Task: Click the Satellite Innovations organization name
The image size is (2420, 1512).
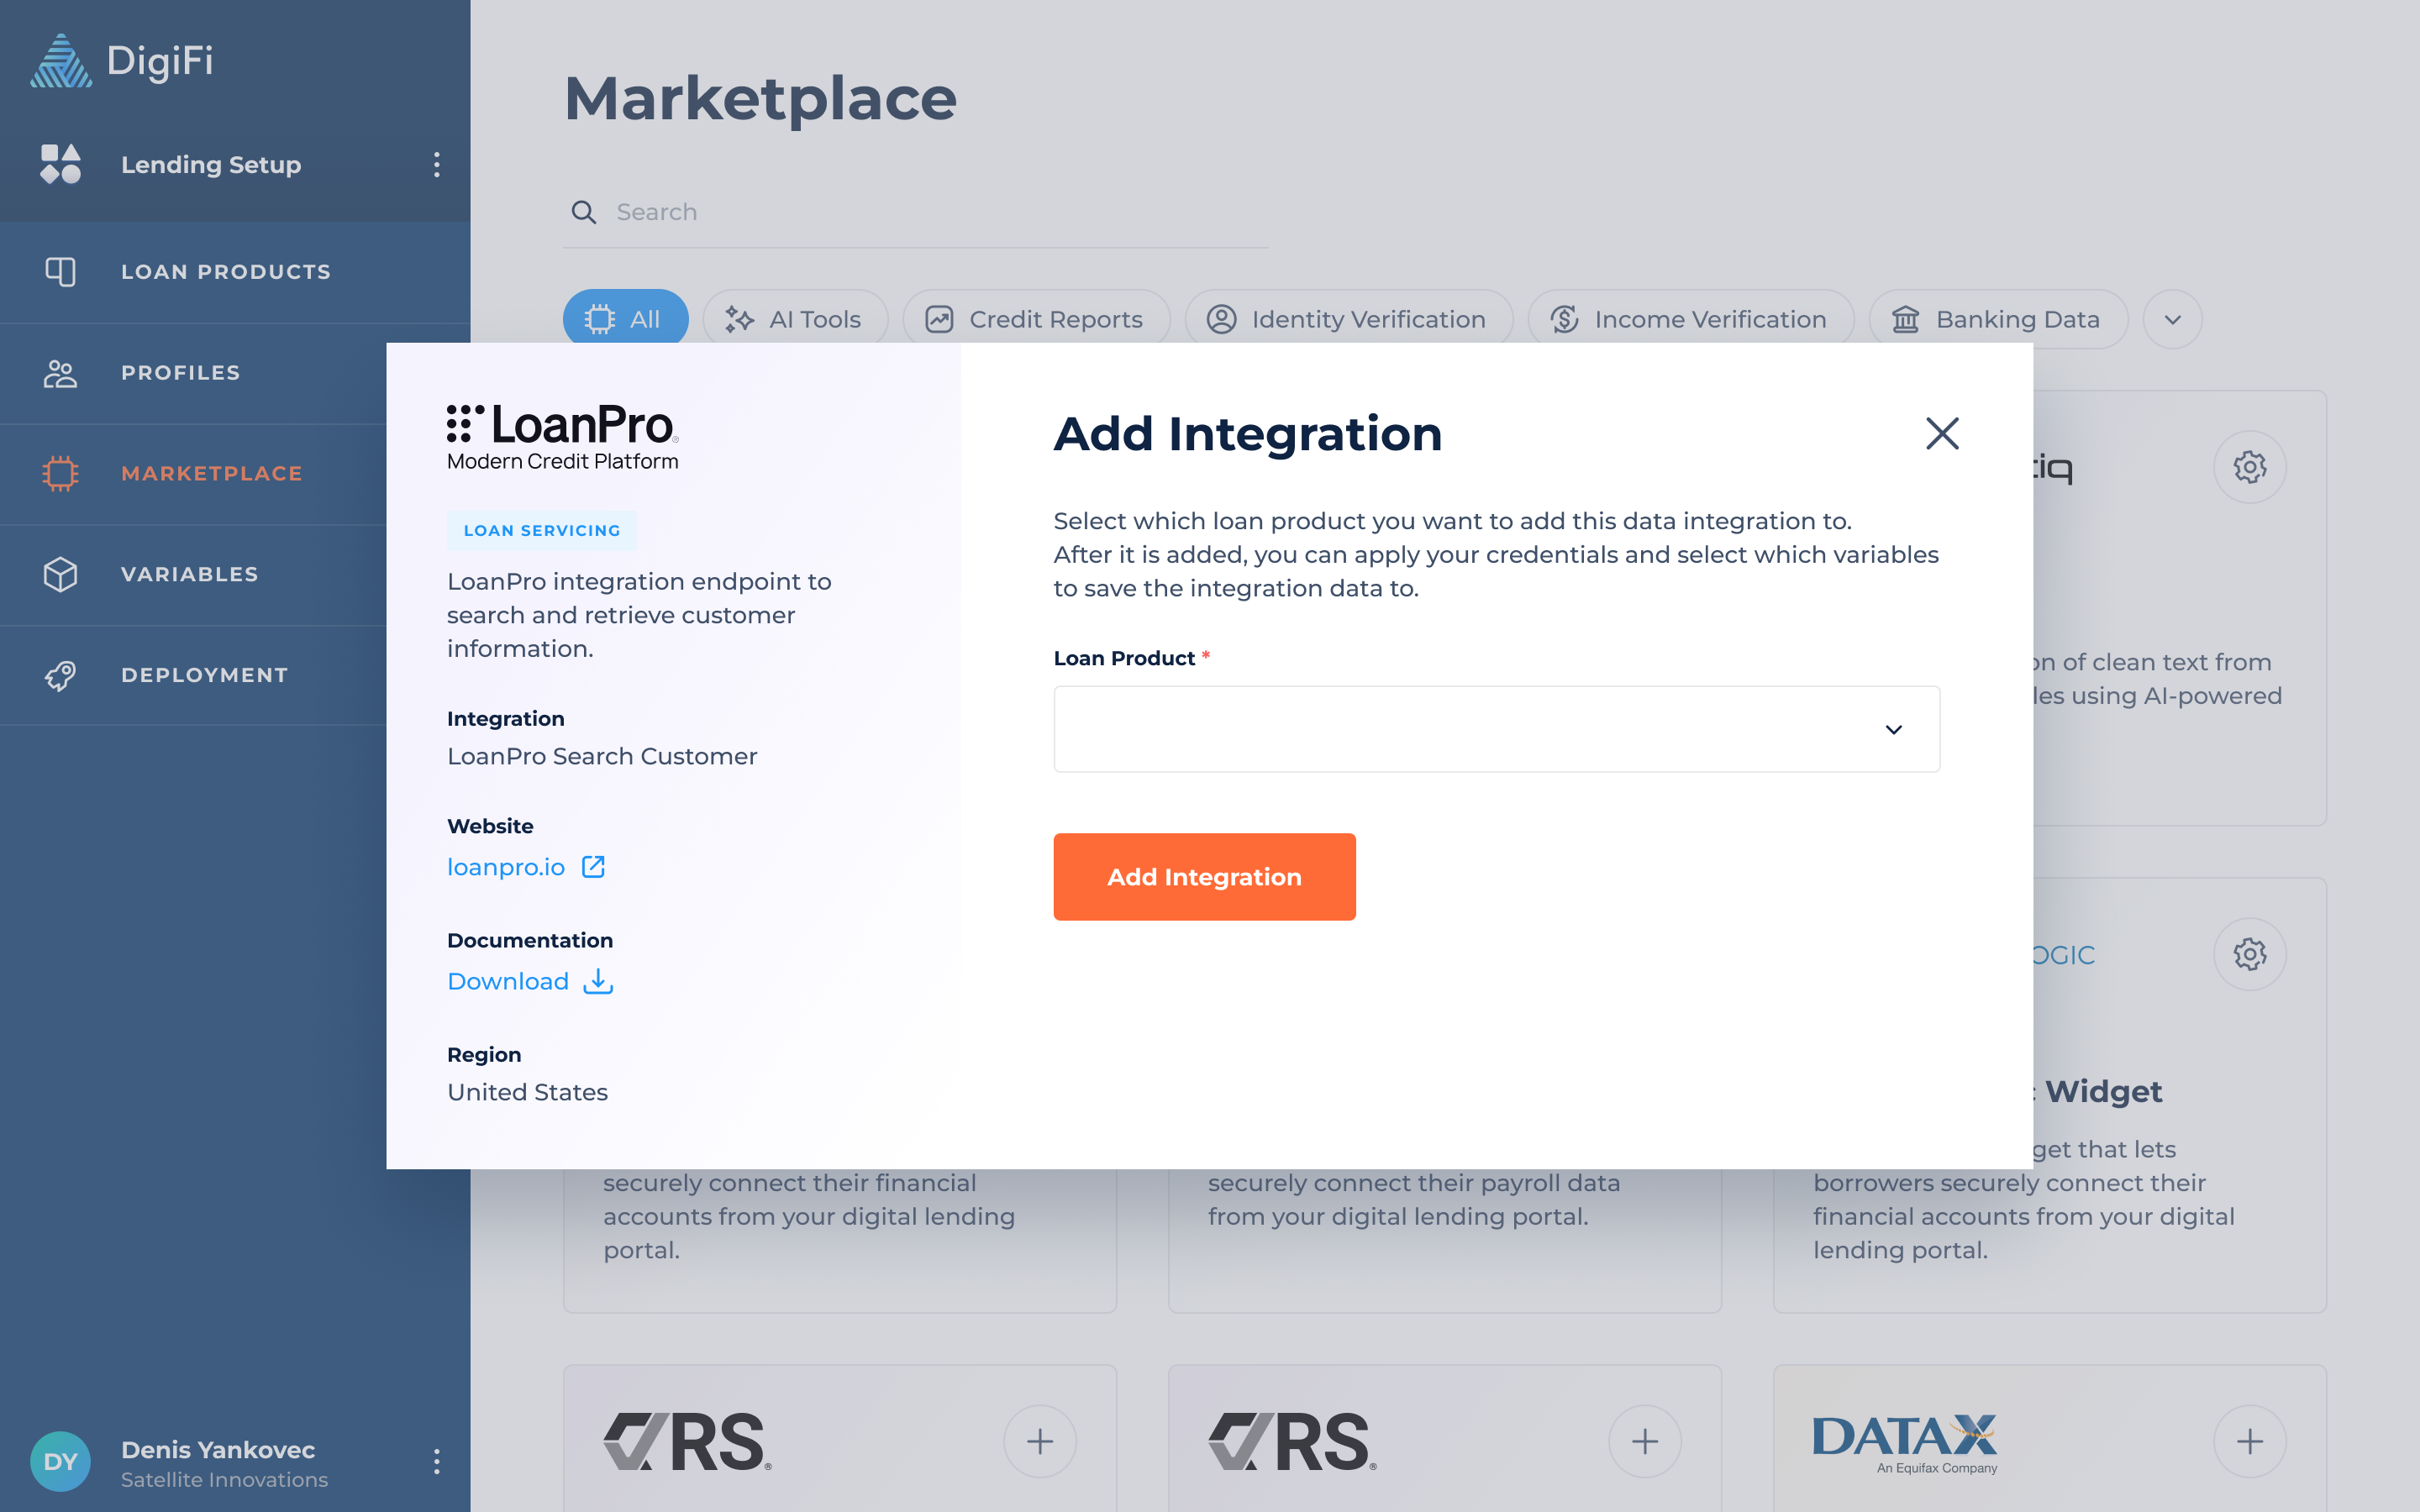Action: [x=224, y=1479]
